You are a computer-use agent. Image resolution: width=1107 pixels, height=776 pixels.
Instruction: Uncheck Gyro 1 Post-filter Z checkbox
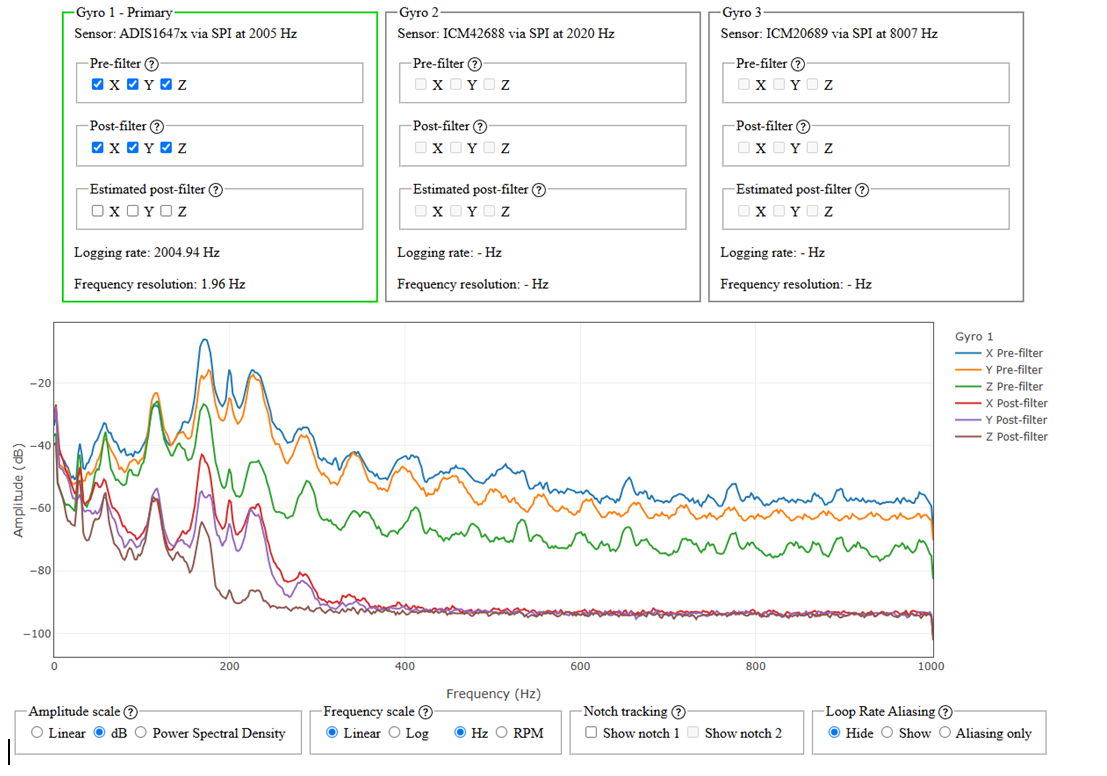coord(166,147)
